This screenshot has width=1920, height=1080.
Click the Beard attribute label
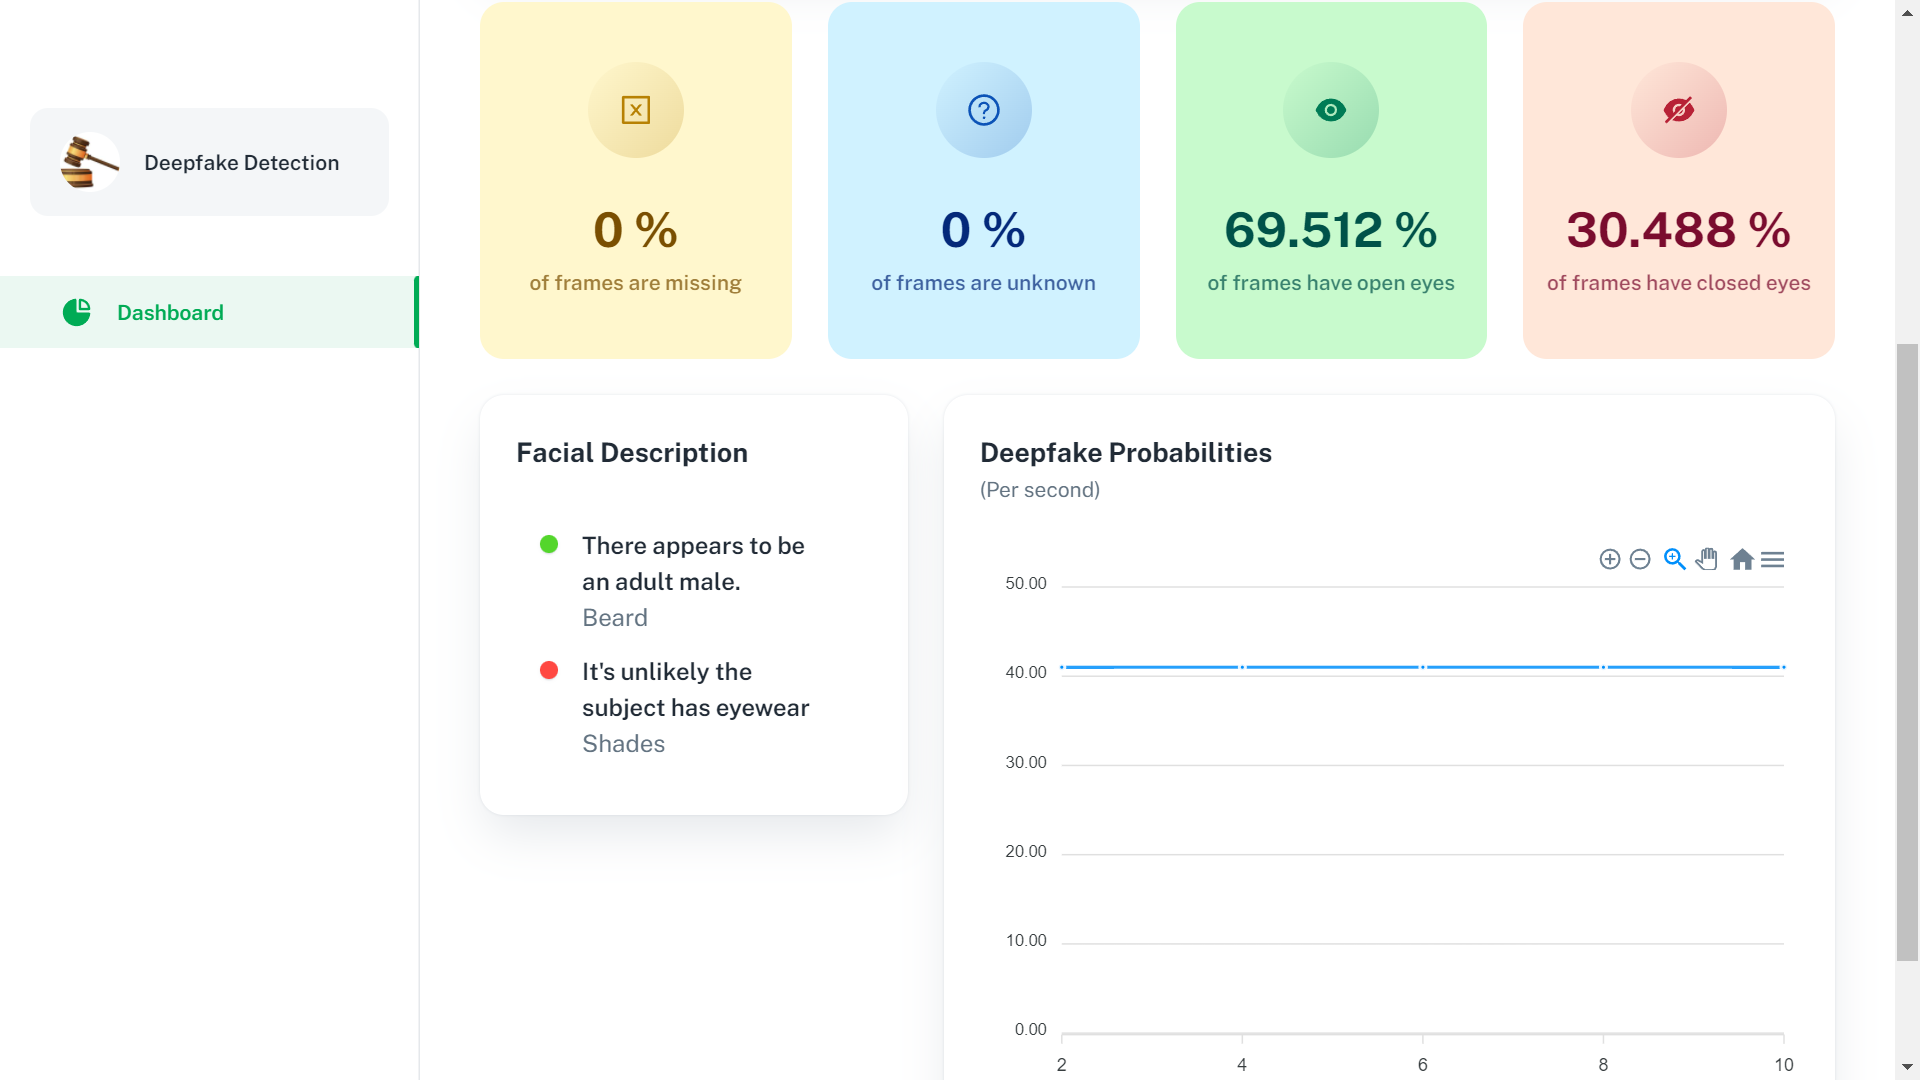(615, 617)
